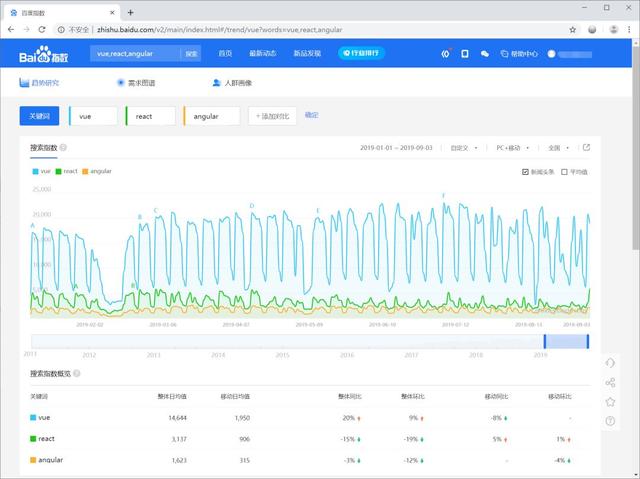Enable the 平均值 checkbox
The height and width of the screenshot is (479, 640).
click(564, 172)
